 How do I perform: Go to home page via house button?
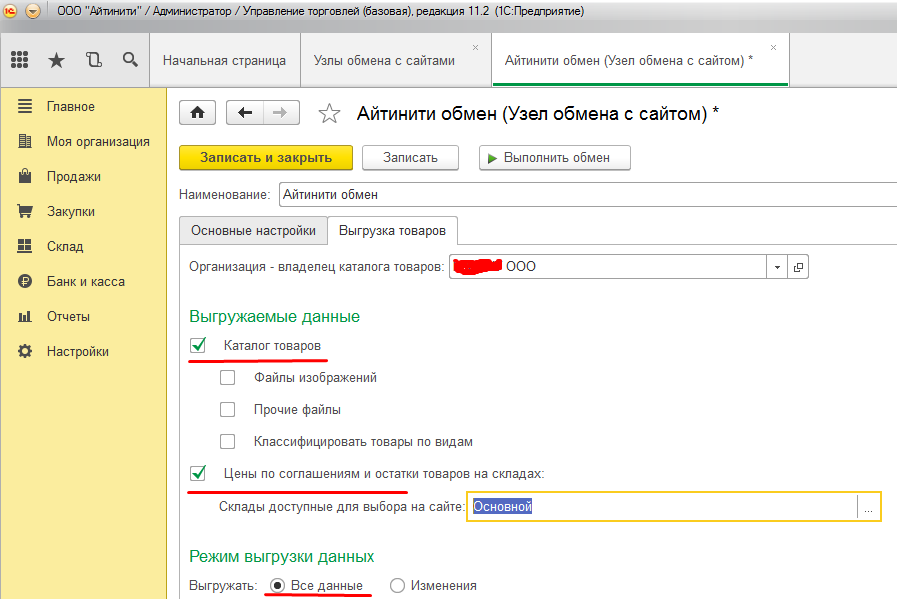click(x=197, y=112)
